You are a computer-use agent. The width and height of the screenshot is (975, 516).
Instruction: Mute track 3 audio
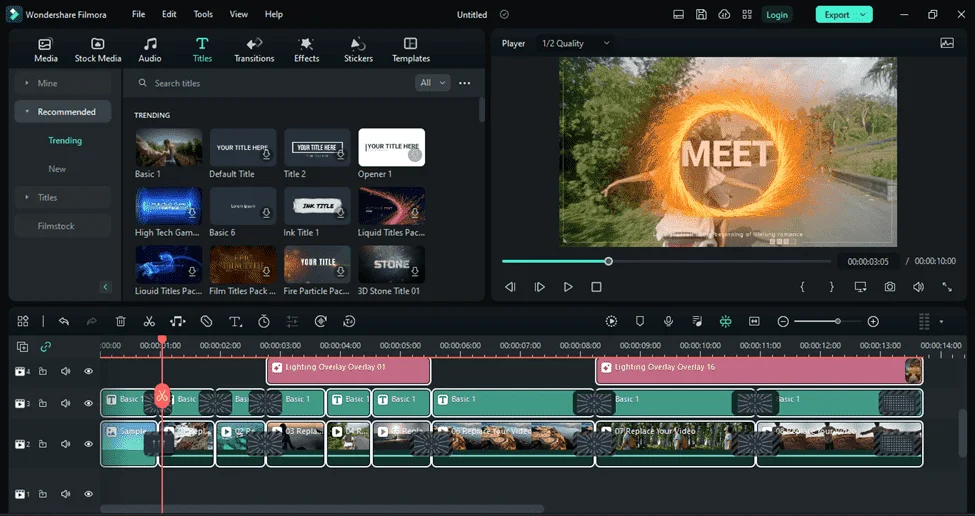tap(65, 403)
